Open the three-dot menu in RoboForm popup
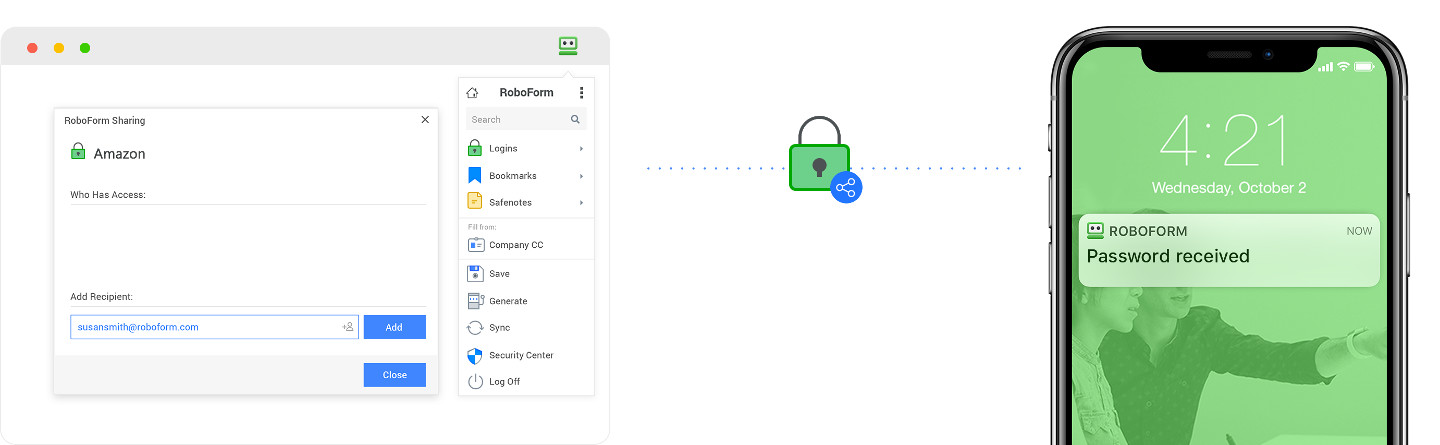The image size is (1440, 445). pos(581,93)
